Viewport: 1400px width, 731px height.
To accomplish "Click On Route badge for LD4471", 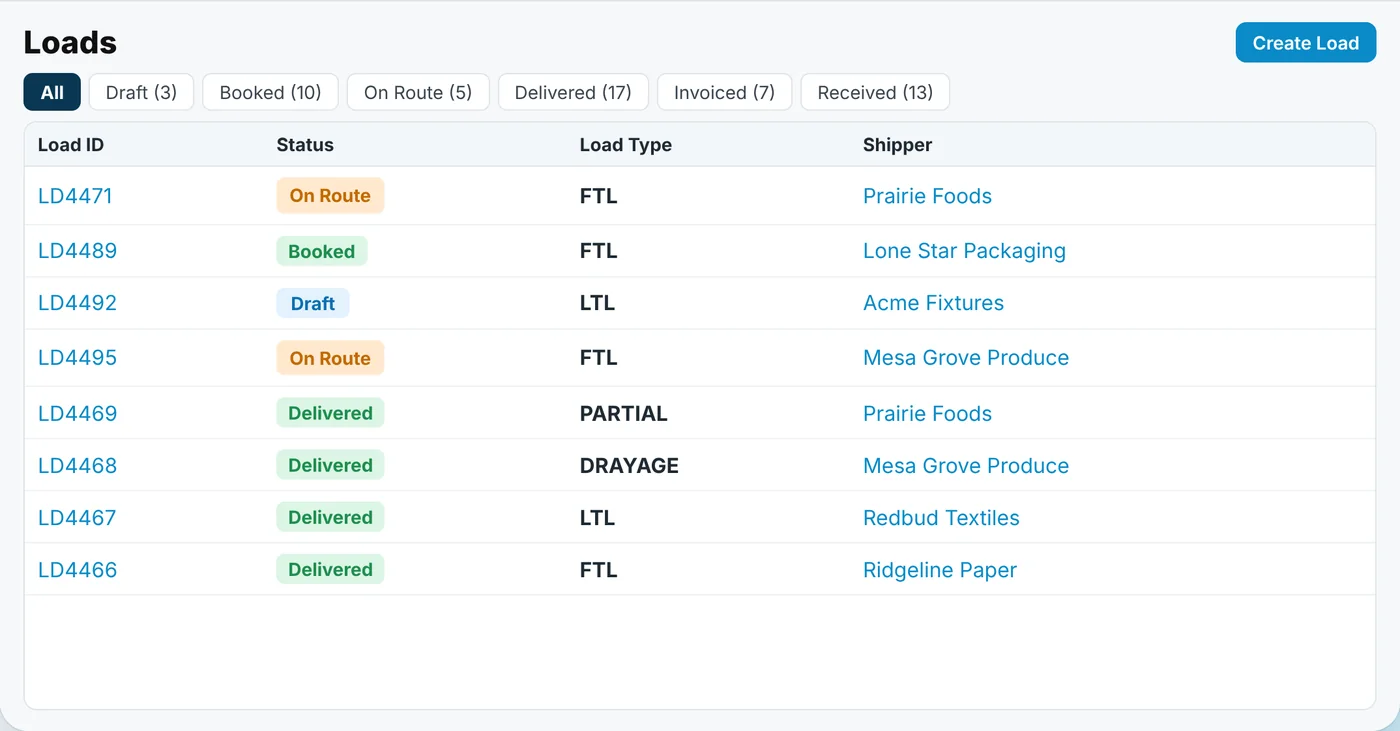I will (330, 196).
